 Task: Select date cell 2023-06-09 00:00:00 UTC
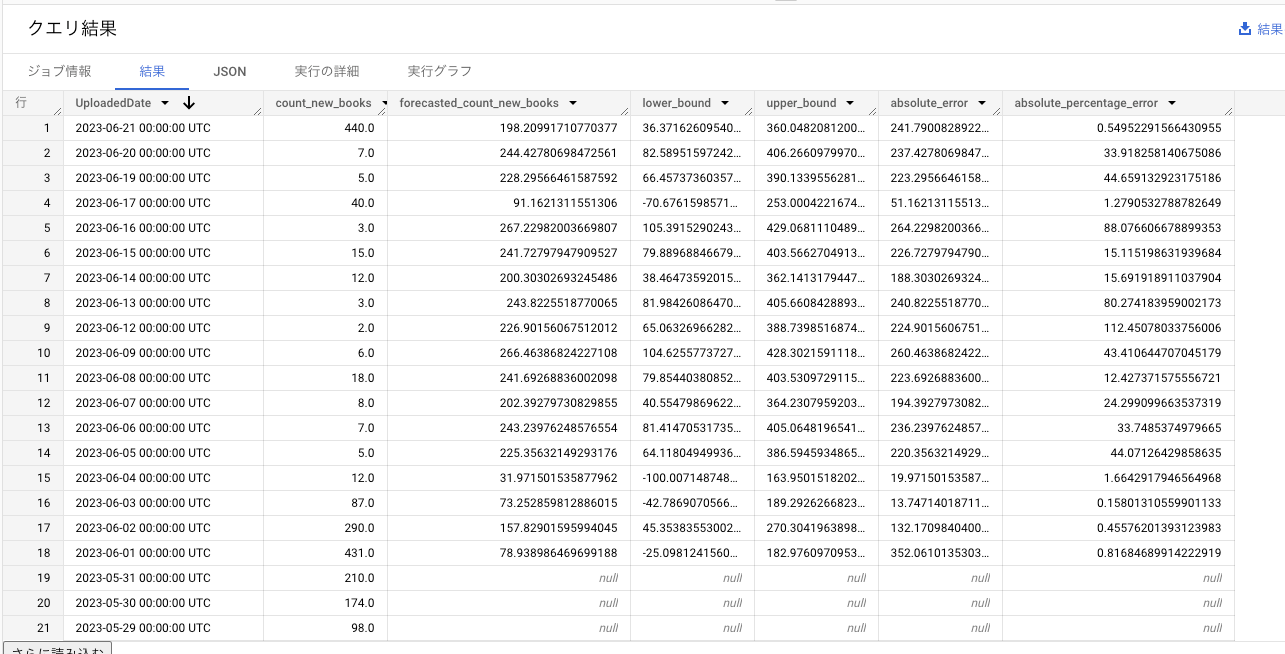tap(143, 353)
